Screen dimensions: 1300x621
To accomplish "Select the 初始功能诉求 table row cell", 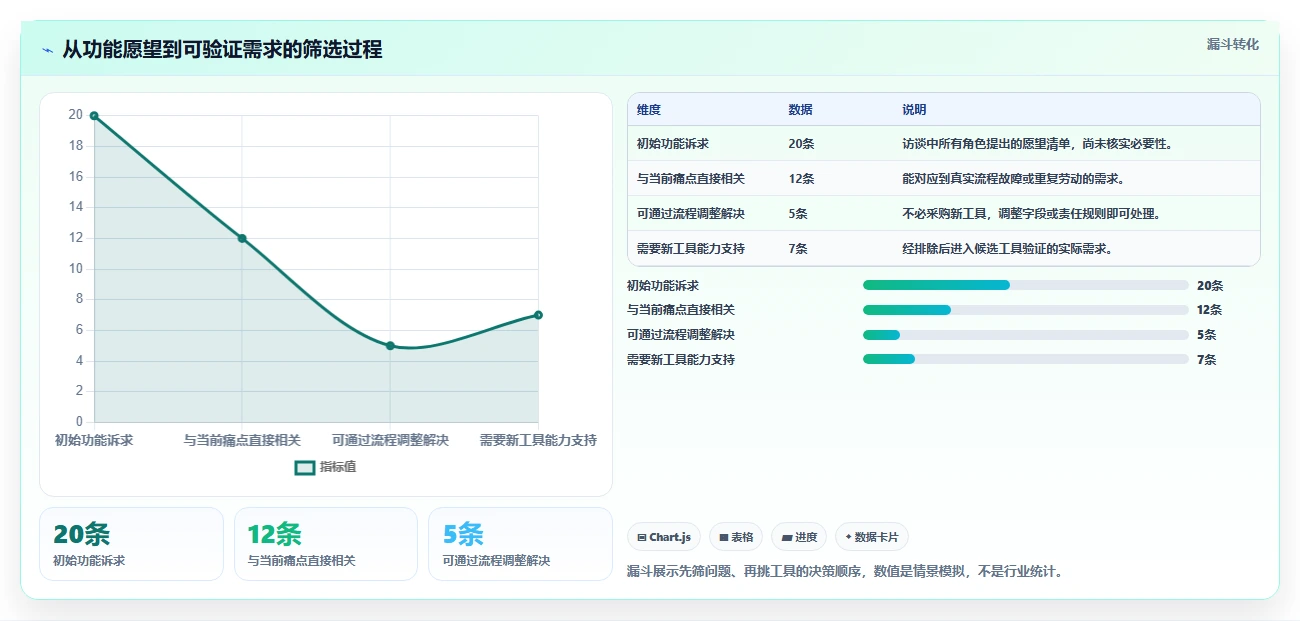I will point(673,144).
